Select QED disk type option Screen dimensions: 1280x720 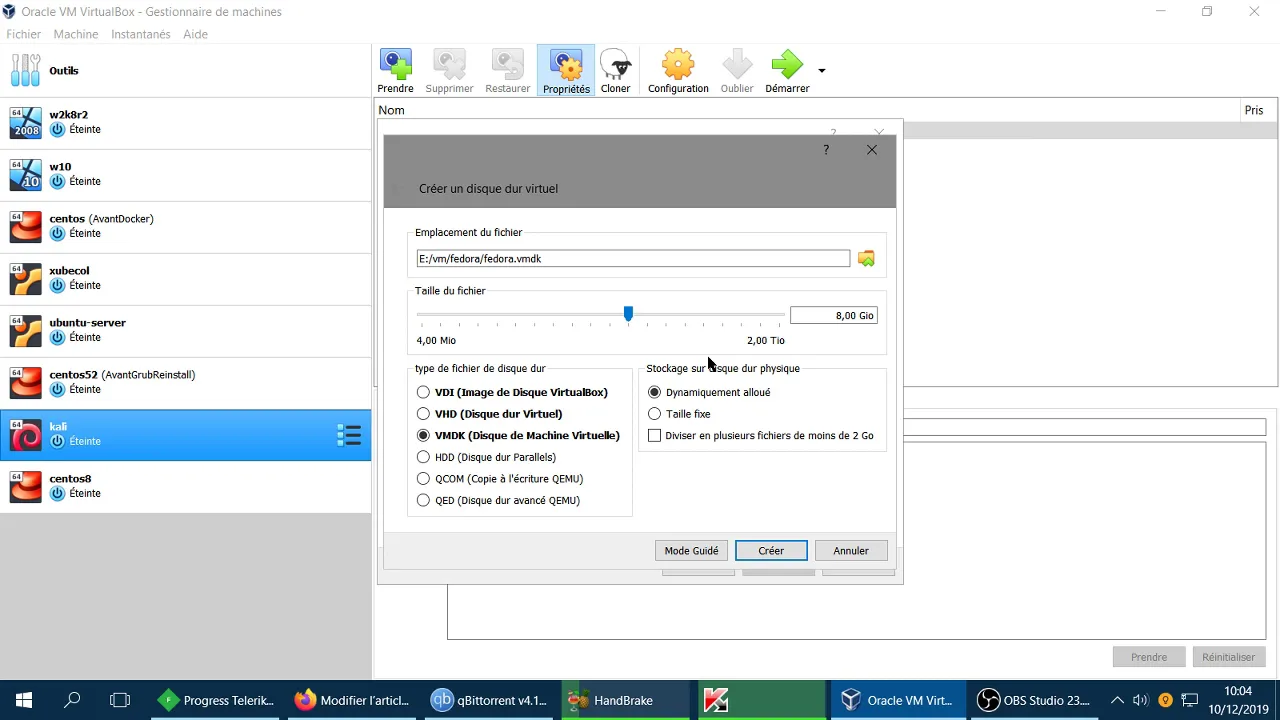click(x=498, y=500)
